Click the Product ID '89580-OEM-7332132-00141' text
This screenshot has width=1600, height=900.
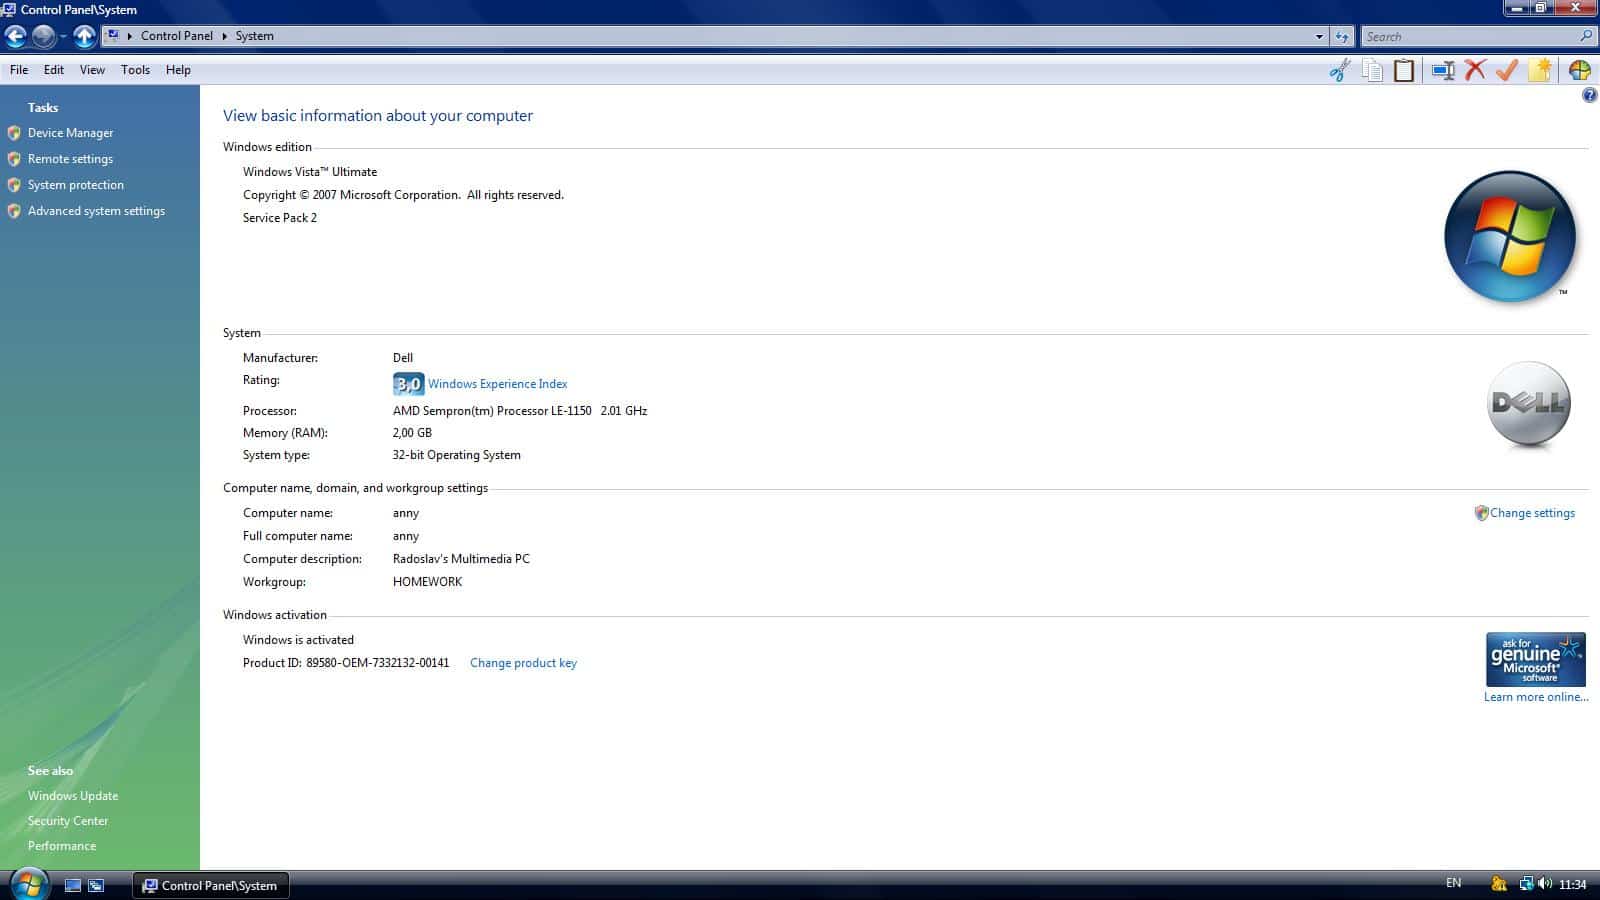click(x=378, y=663)
